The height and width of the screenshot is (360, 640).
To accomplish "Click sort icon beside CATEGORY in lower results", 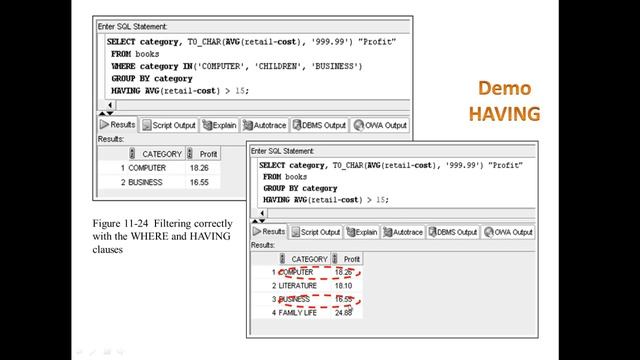I will click(x=282, y=259).
